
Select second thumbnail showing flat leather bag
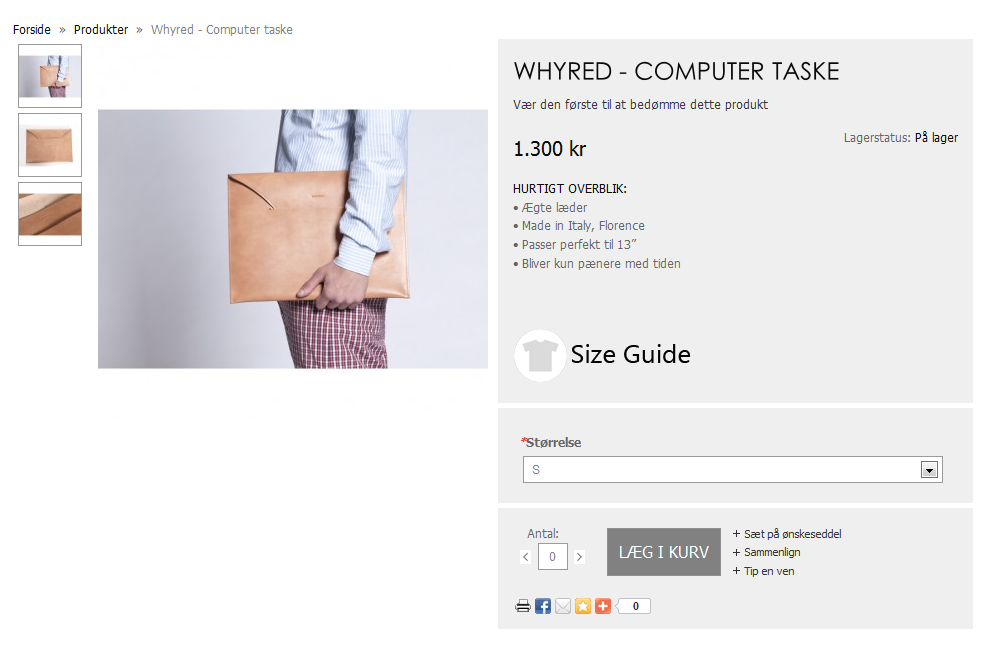50,145
